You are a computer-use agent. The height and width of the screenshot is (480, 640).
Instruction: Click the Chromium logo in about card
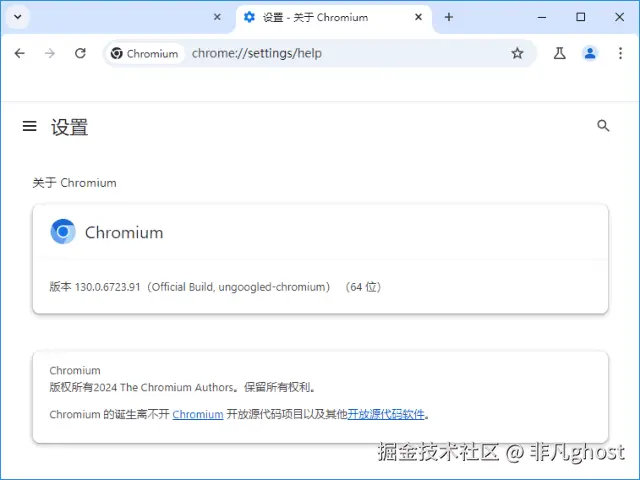(x=63, y=231)
